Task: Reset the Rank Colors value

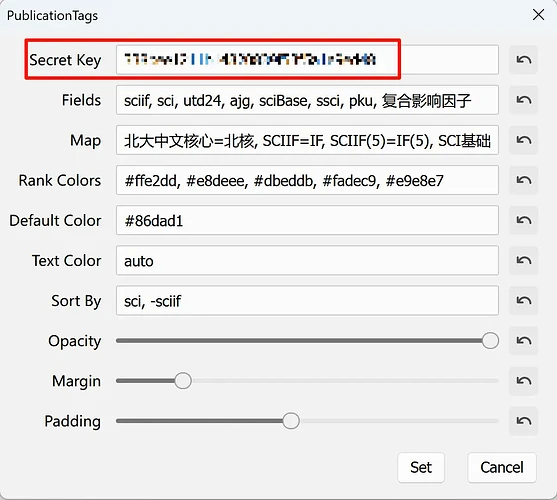Action: 523,180
